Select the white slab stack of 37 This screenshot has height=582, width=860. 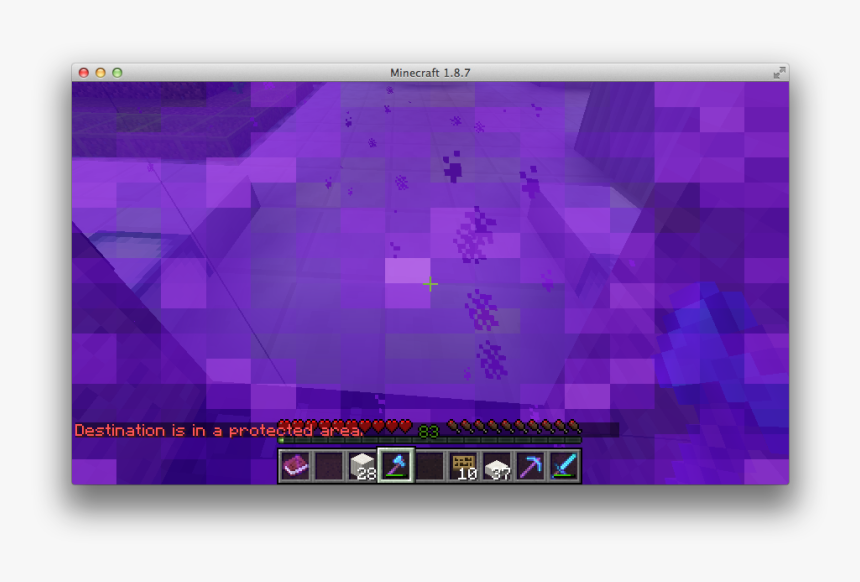497,466
